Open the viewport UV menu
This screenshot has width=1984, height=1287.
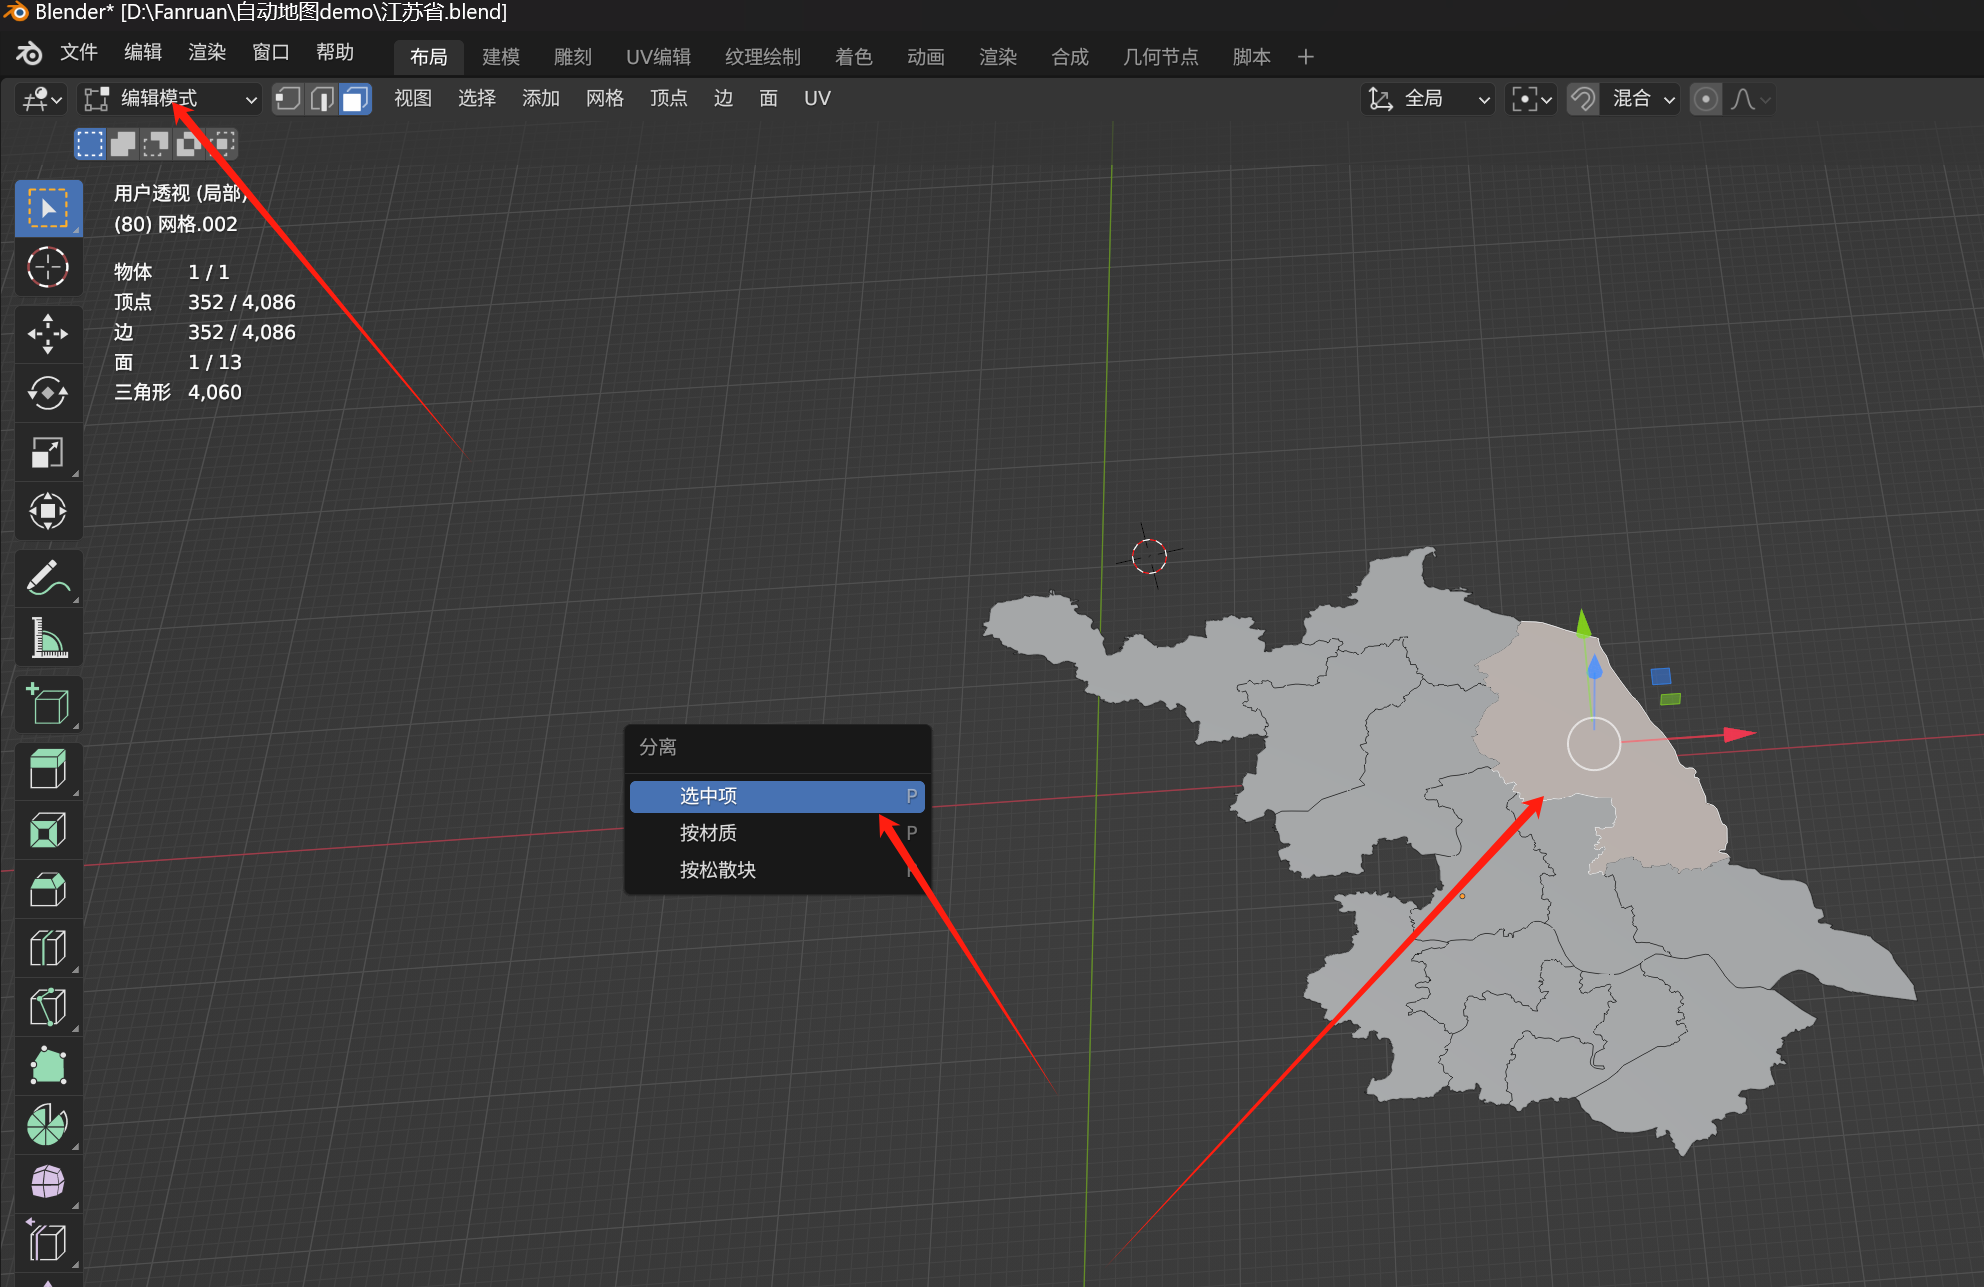[817, 98]
